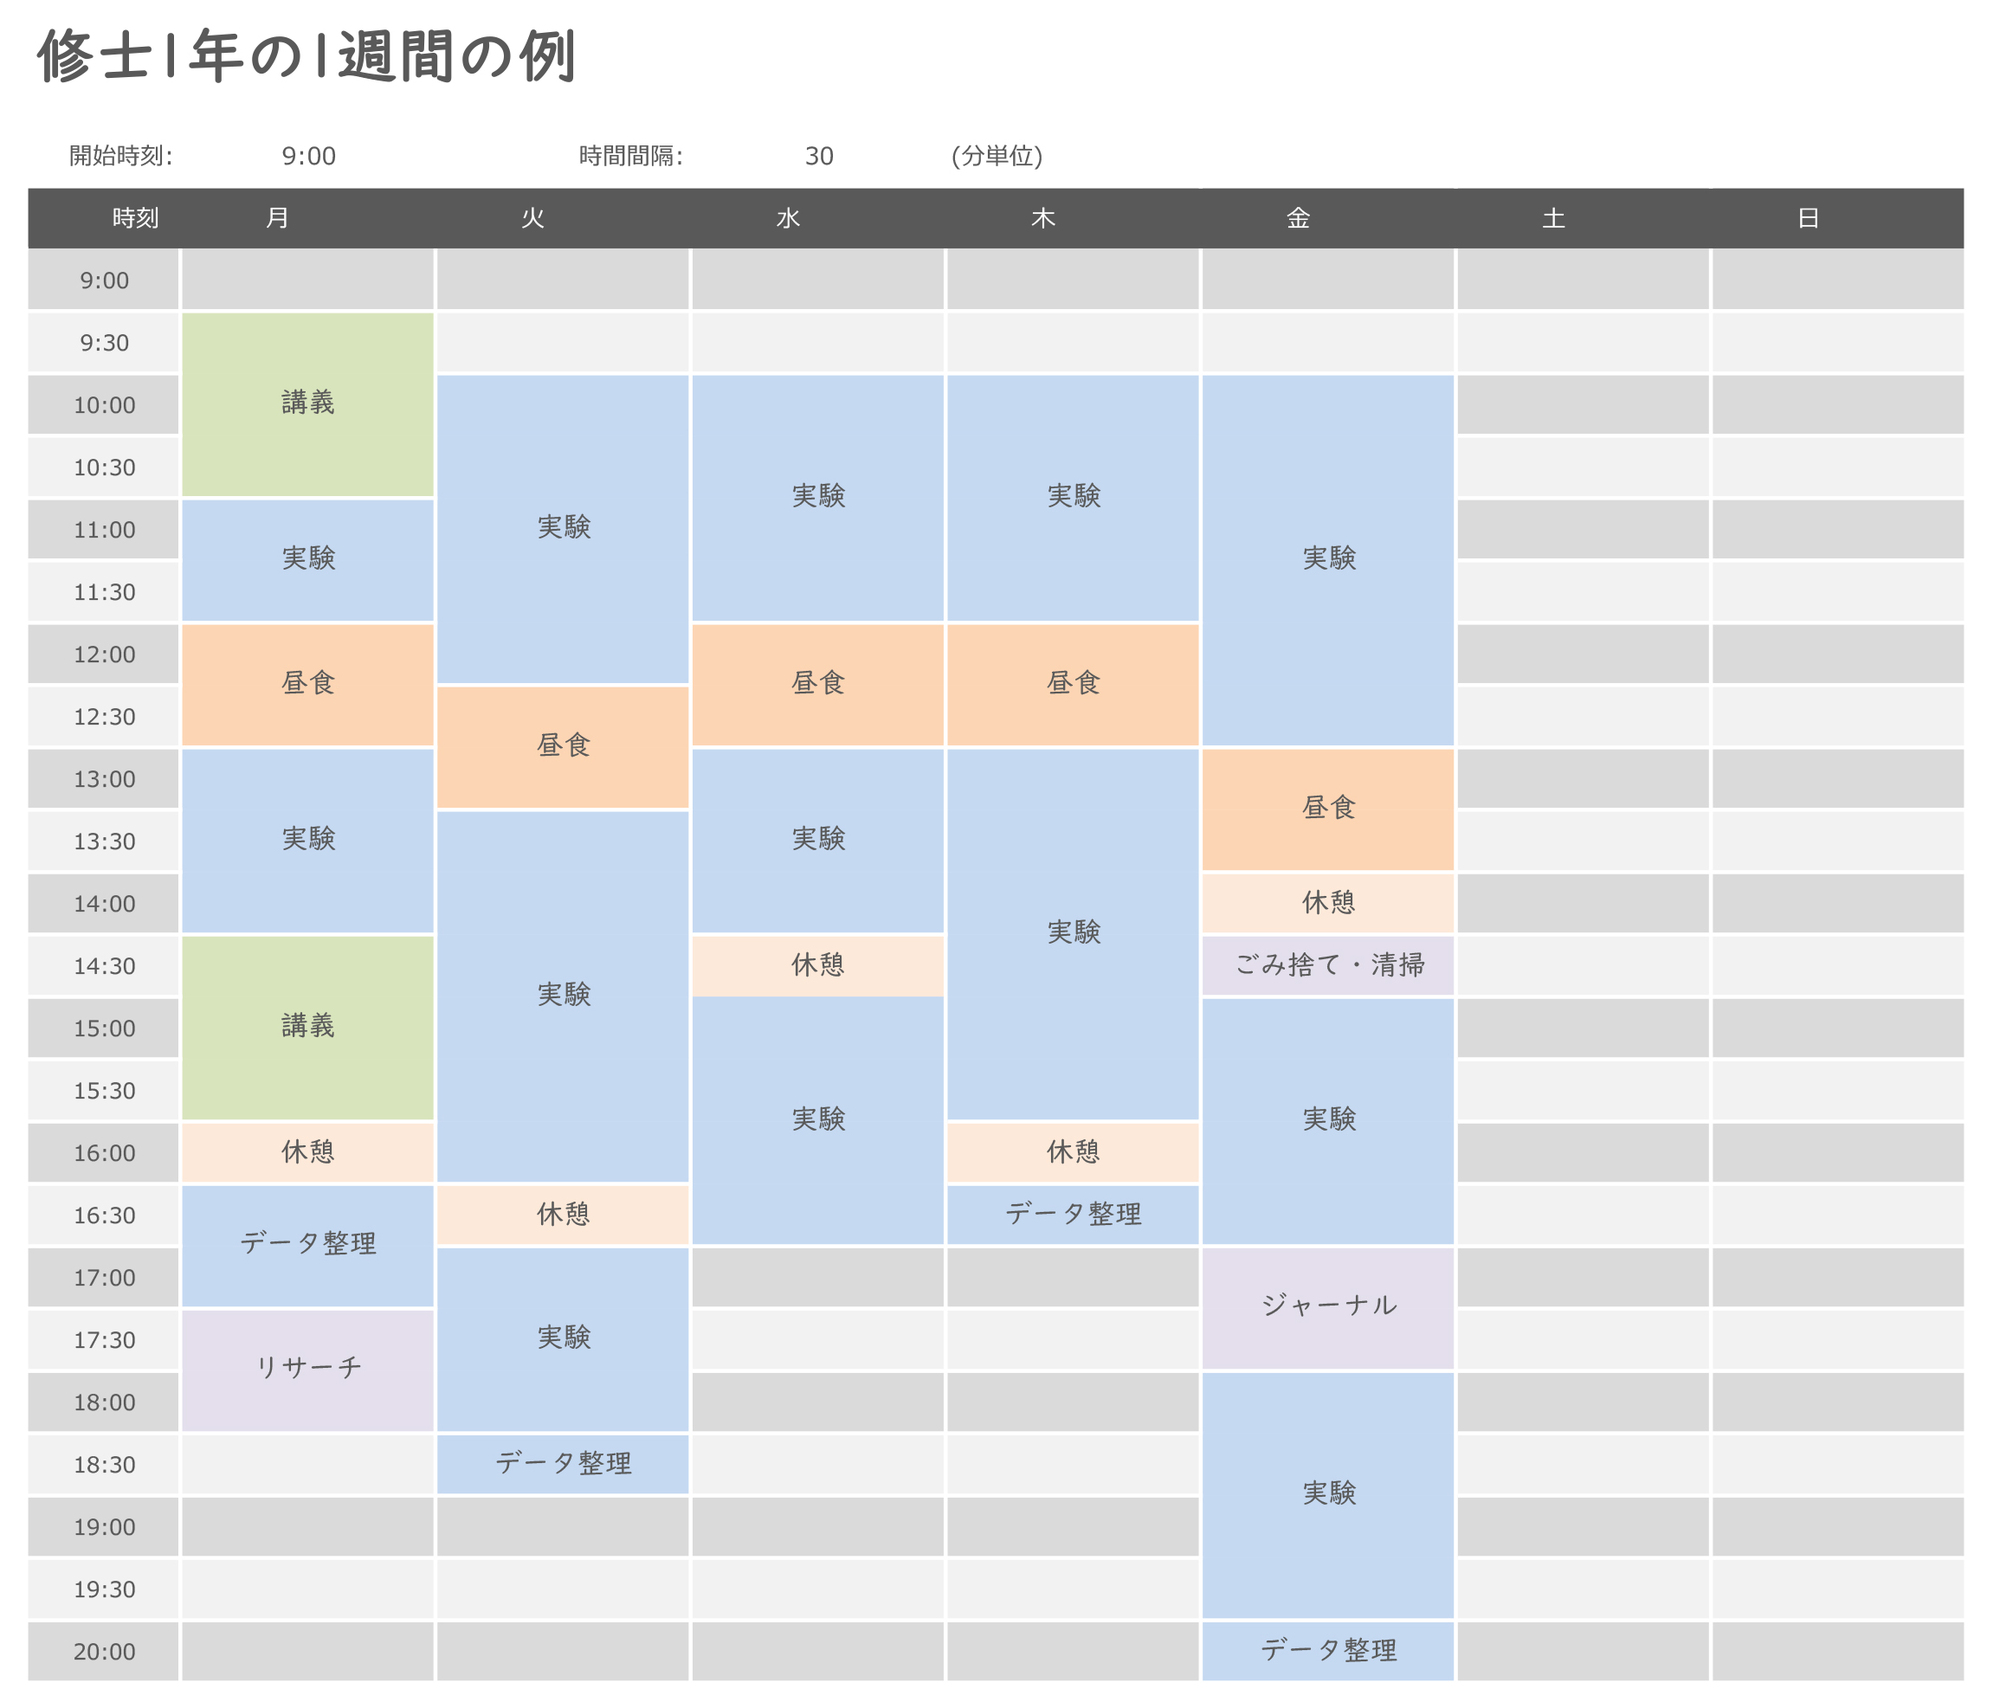Viewport: 2000px width, 1702px height.
Task: Click the 時間間隔 value 30 field
Action: tap(818, 156)
